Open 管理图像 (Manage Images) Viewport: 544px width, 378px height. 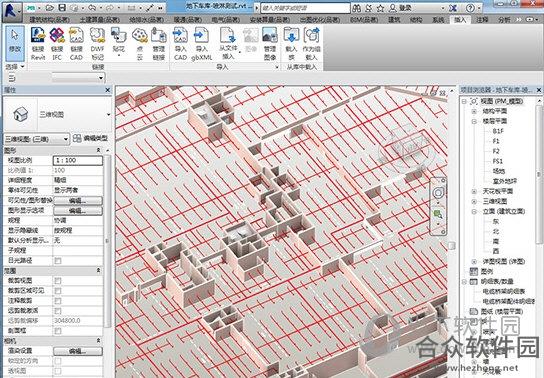(x=270, y=44)
